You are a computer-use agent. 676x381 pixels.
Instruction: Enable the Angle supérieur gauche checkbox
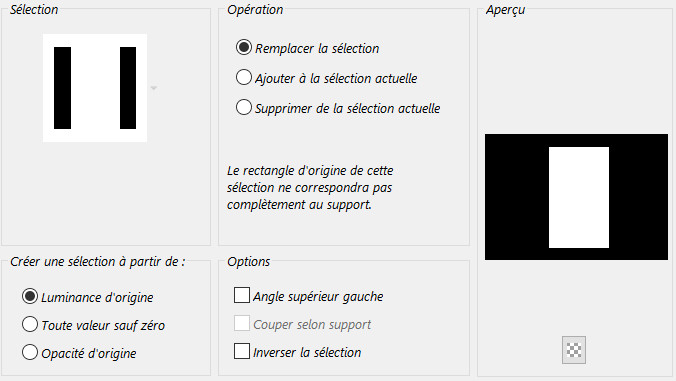pos(241,295)
